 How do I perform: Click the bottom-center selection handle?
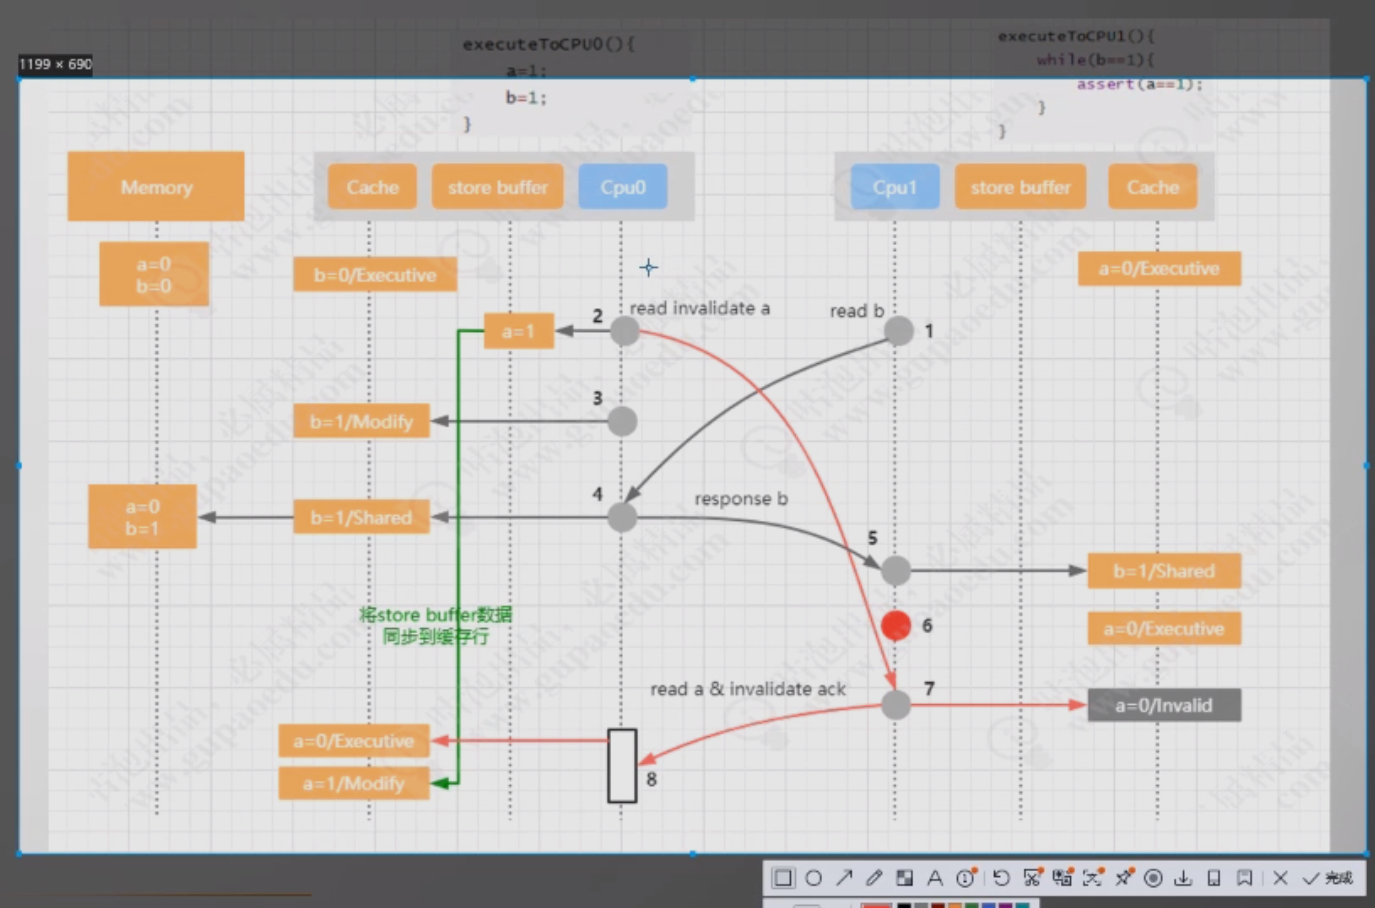pyautogui.click(x=693, y=853)
